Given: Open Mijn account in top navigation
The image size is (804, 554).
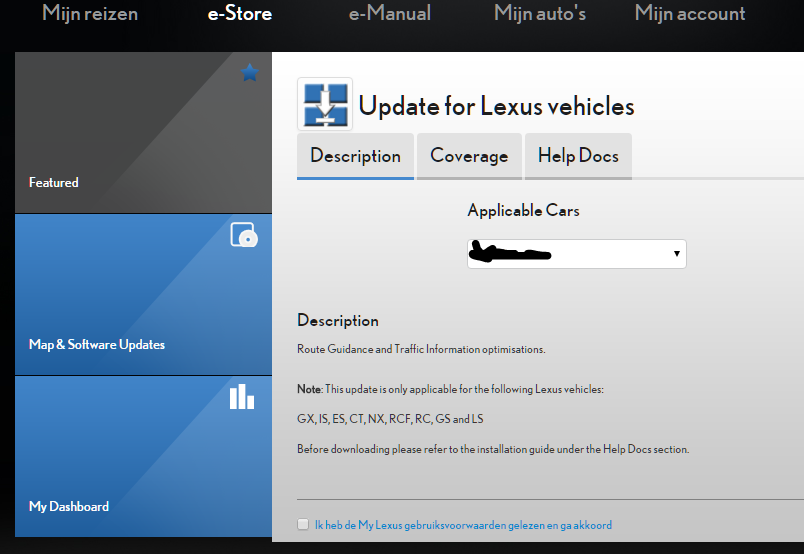Looking at the screenshot, I should pyautogui.click(x=690, y=13).
